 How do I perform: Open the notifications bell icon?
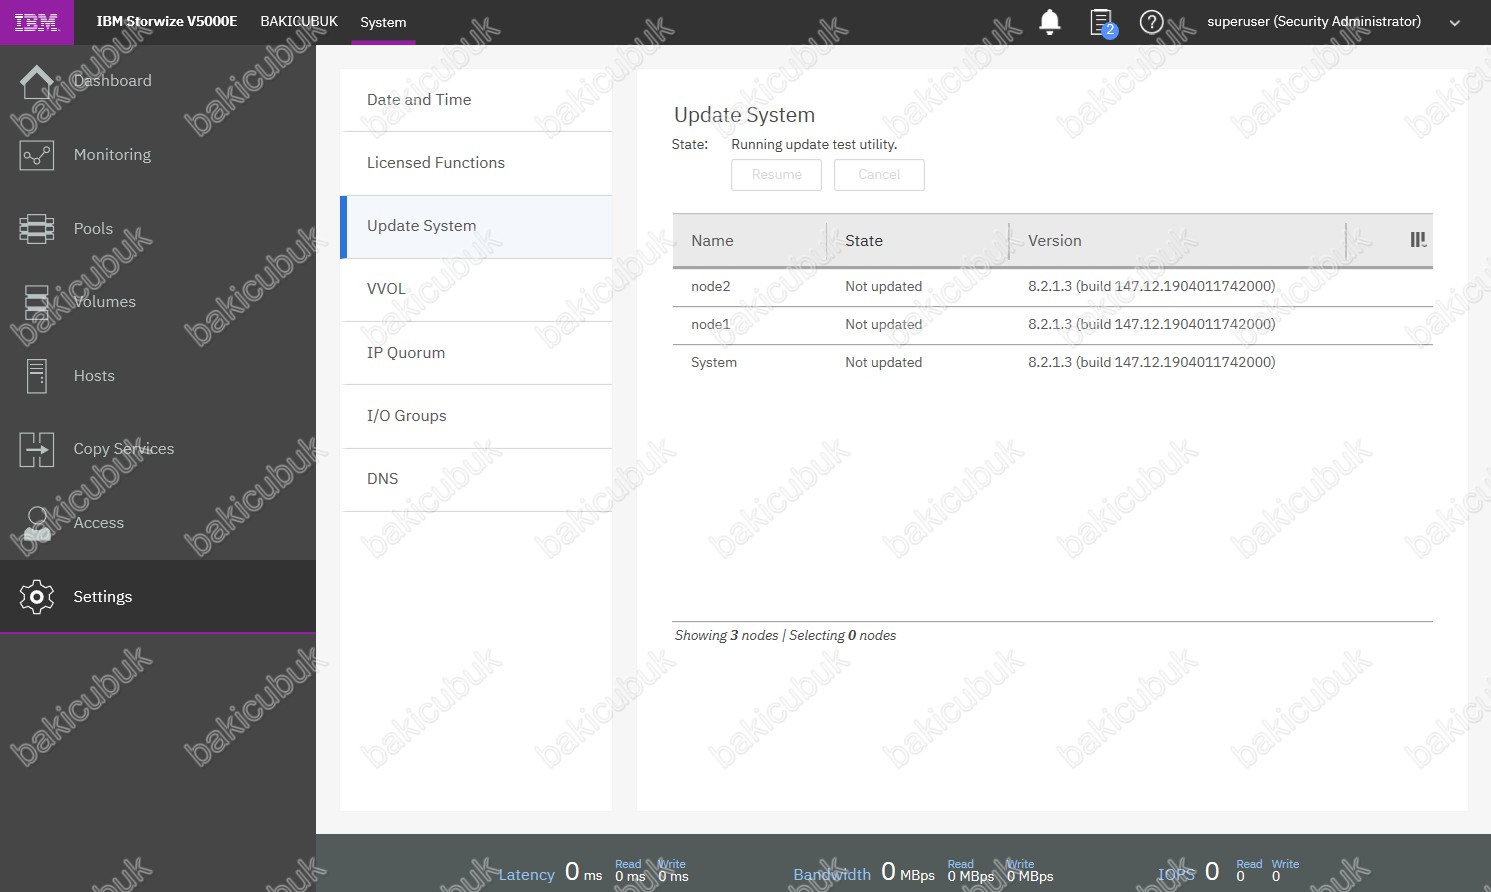(1049, 22)
